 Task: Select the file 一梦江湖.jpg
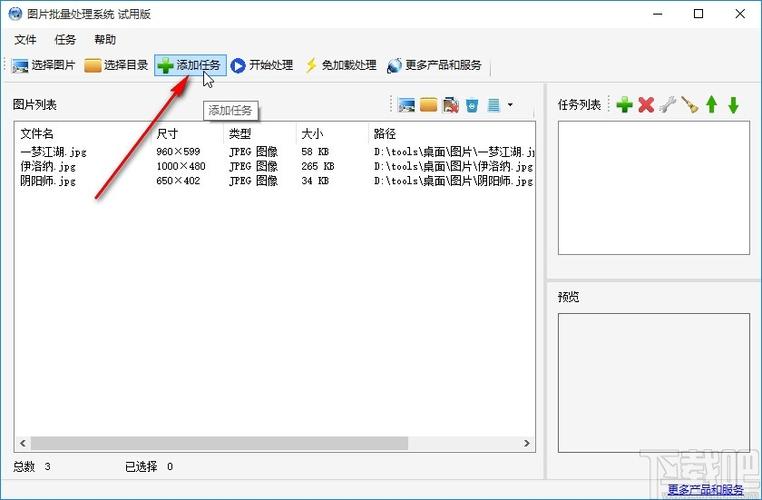[53, 152]
